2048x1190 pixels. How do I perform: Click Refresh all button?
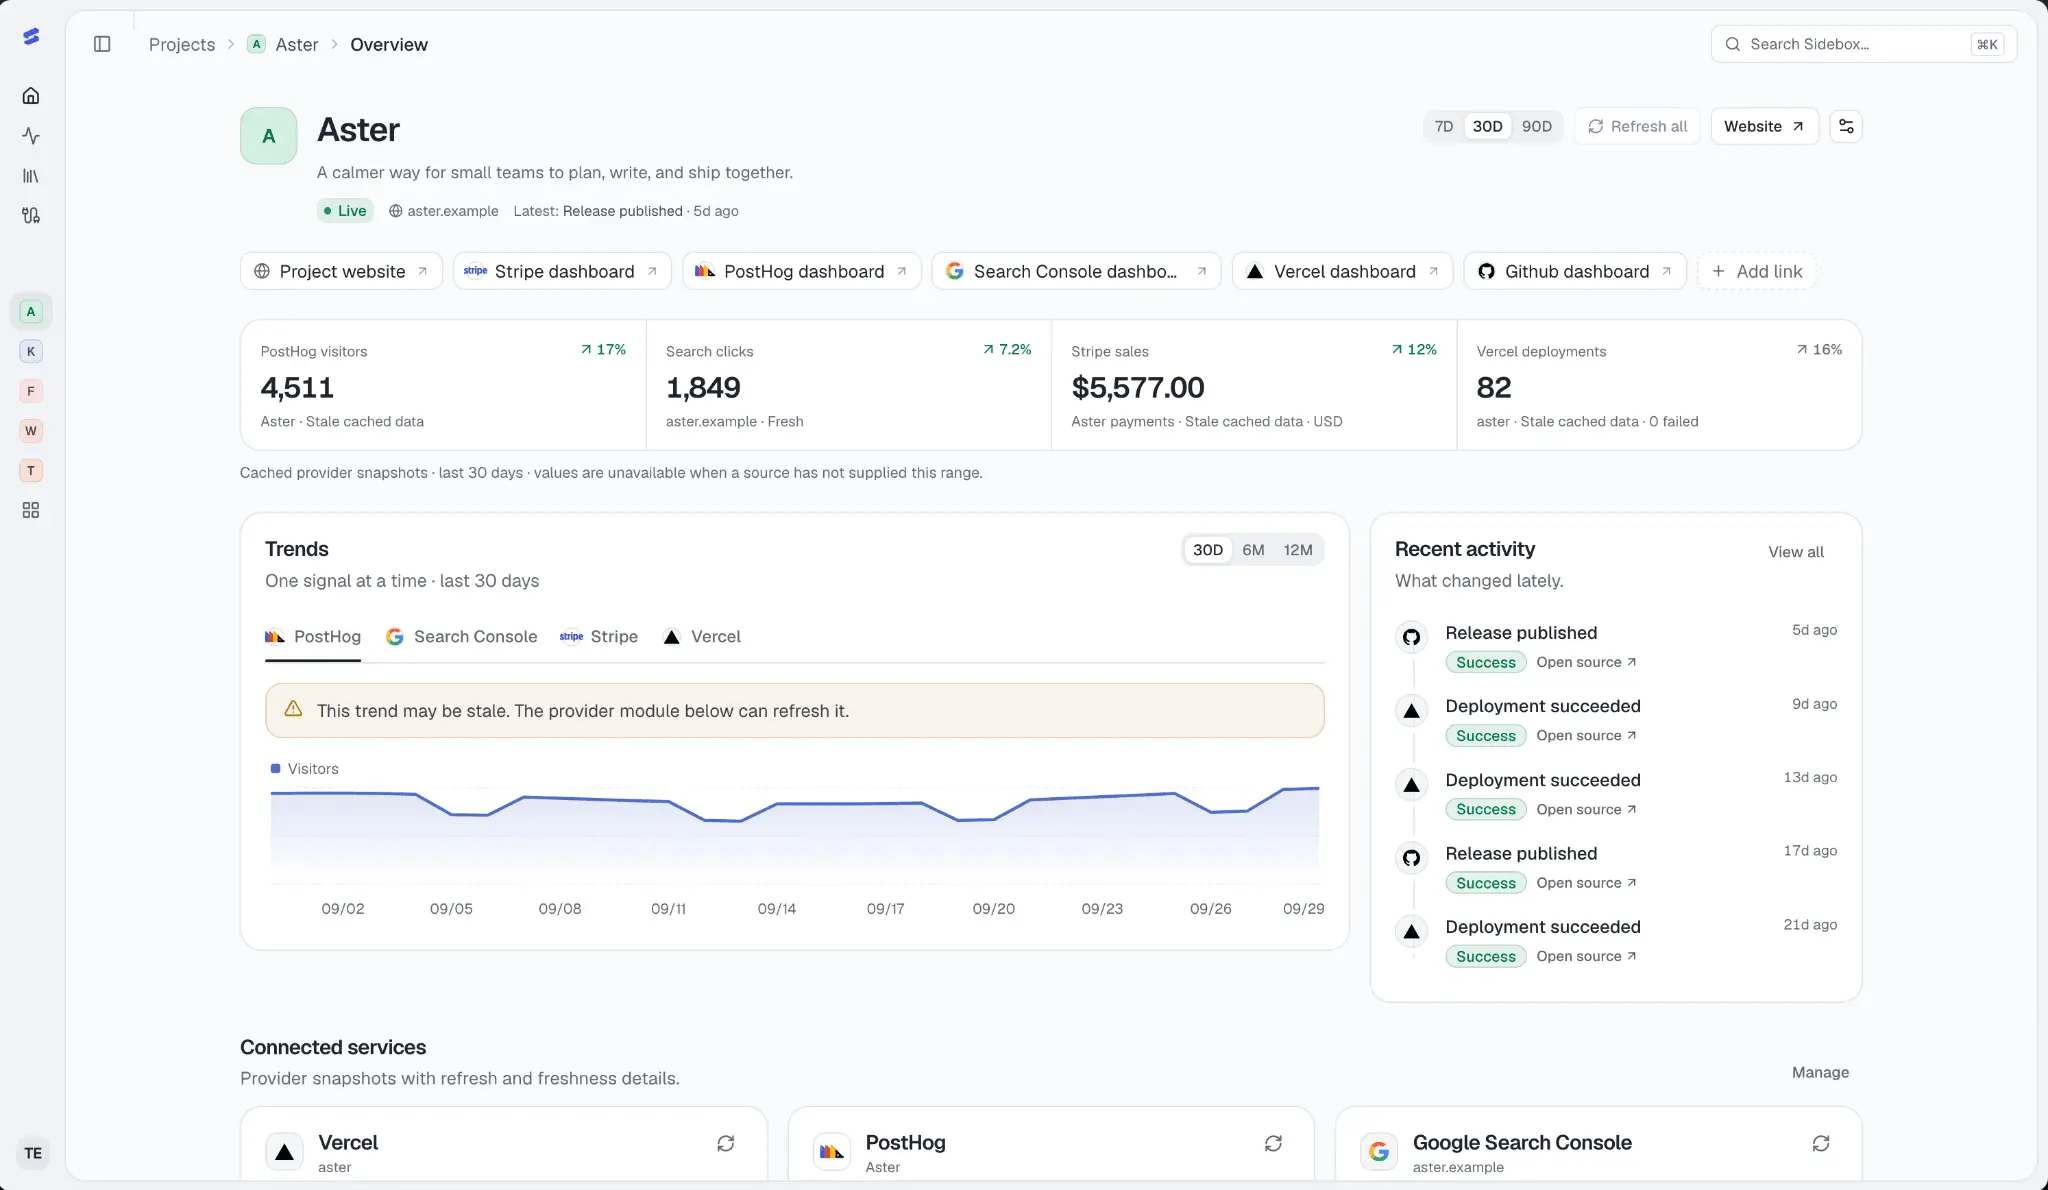(1637, 127)
